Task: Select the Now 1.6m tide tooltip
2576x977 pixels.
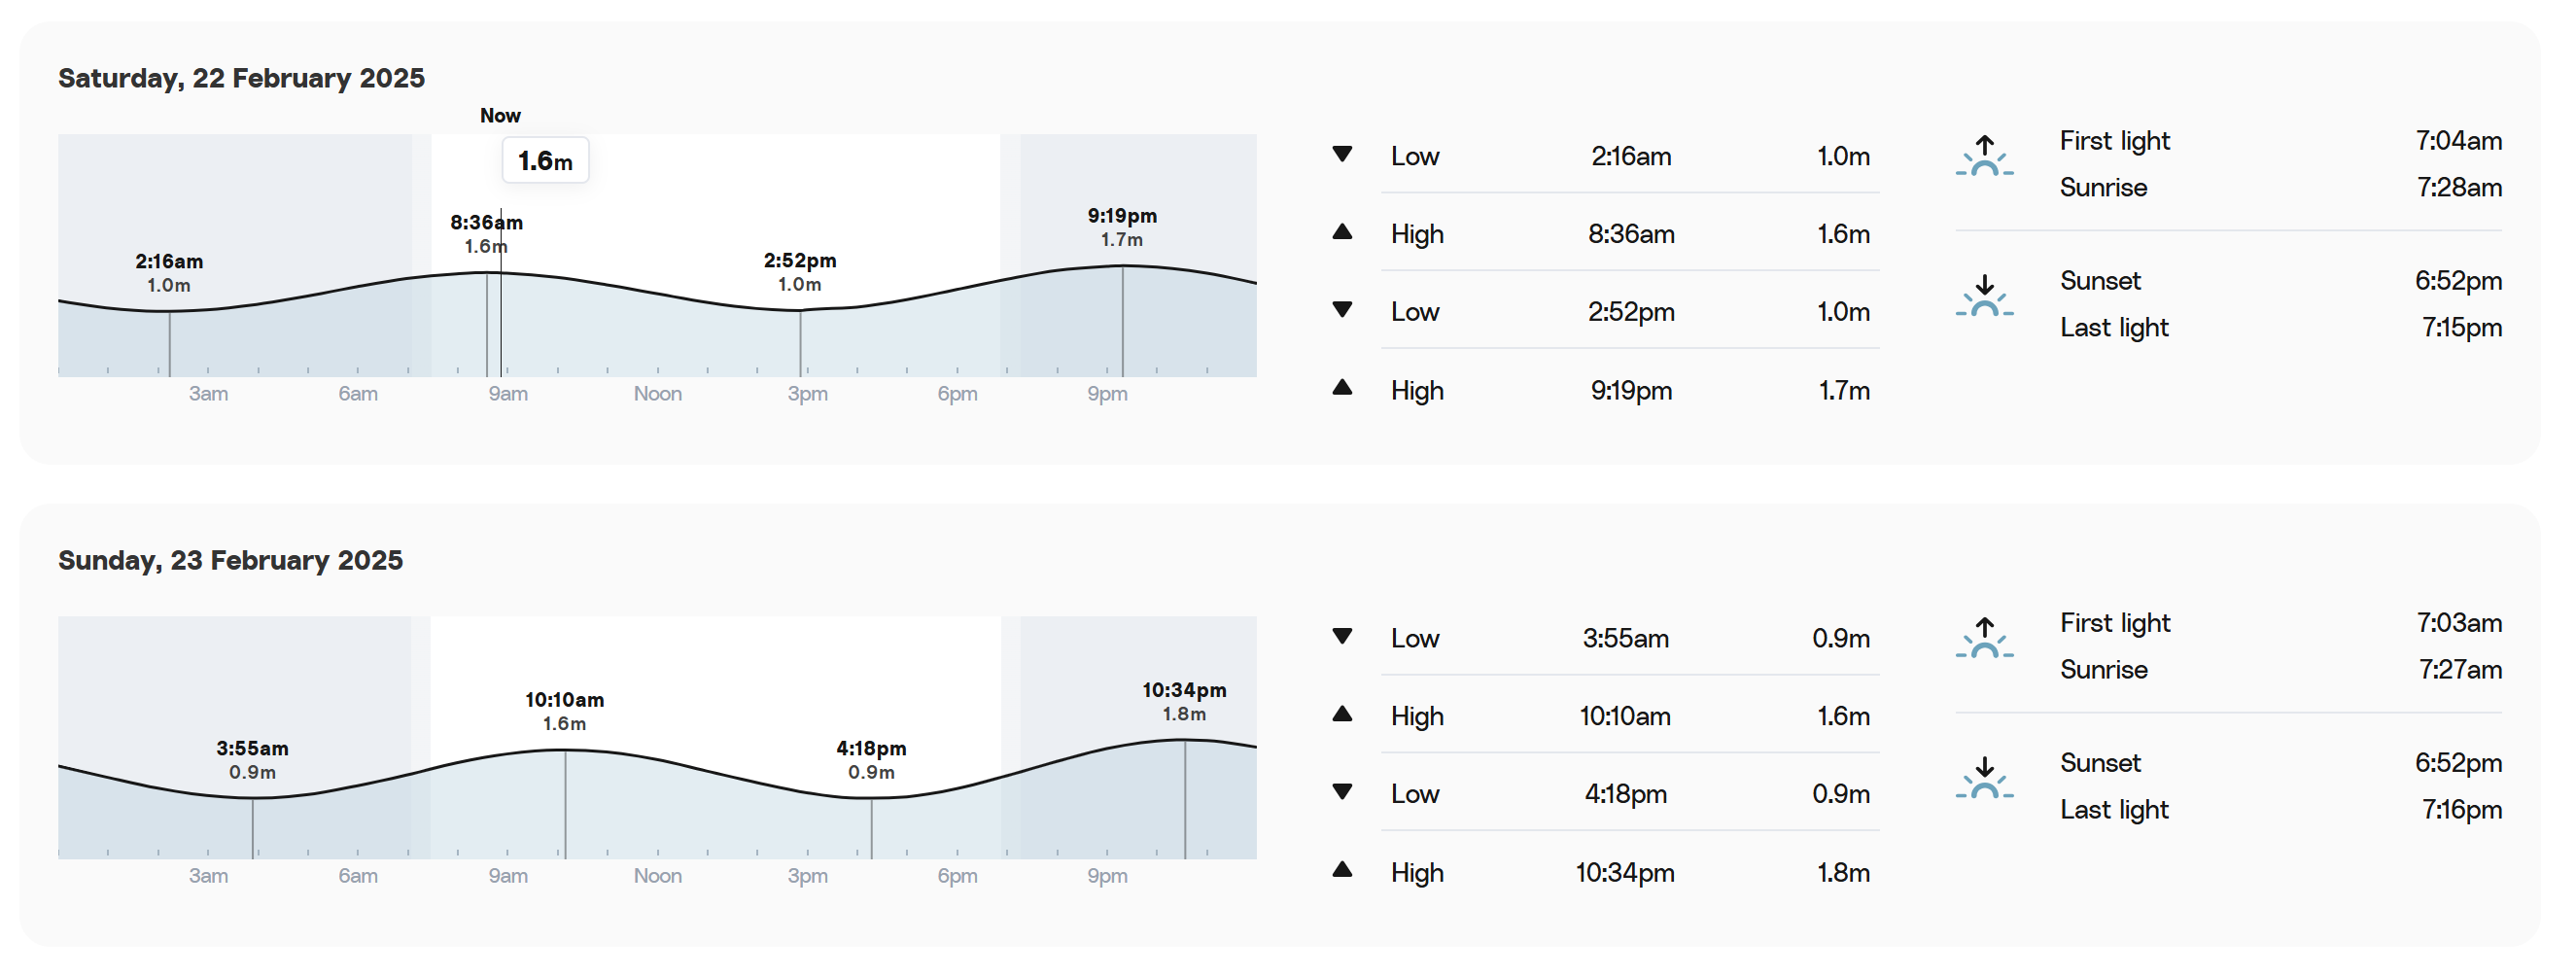Action: [x=545, y=161]
